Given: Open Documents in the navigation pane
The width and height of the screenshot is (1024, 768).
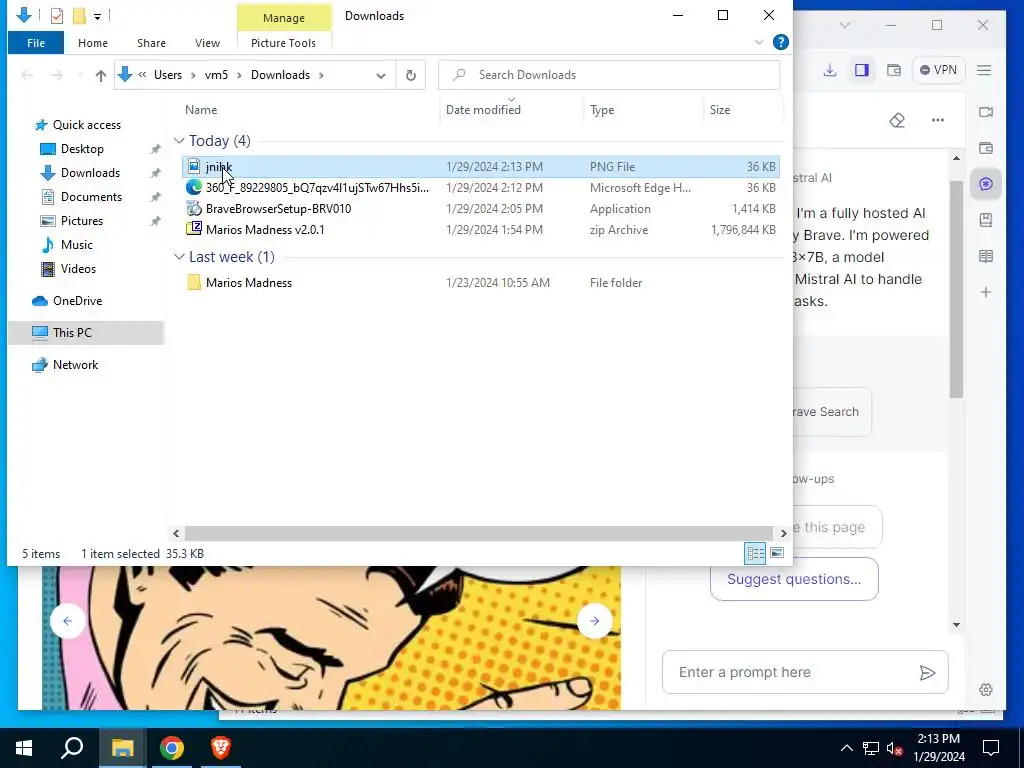Looking at the screenshot, I should (91, 197).
